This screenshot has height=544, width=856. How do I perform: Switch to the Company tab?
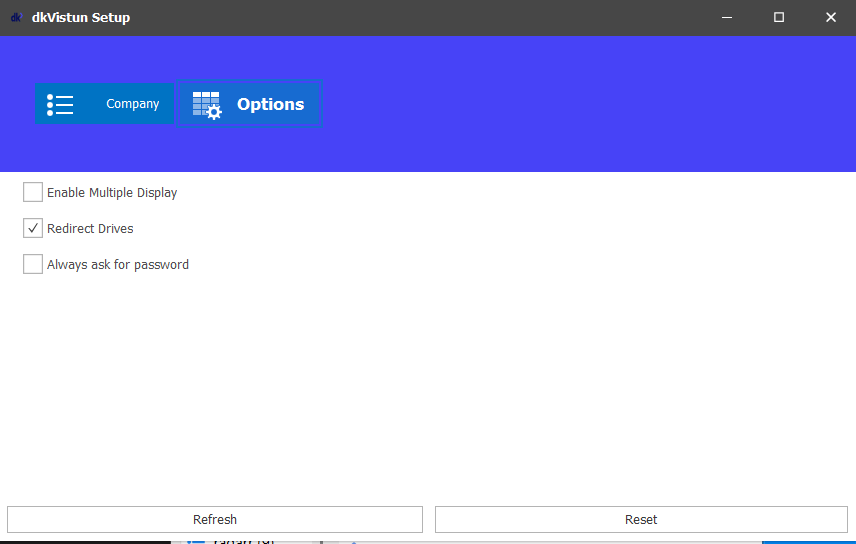(x=132, y=104)
